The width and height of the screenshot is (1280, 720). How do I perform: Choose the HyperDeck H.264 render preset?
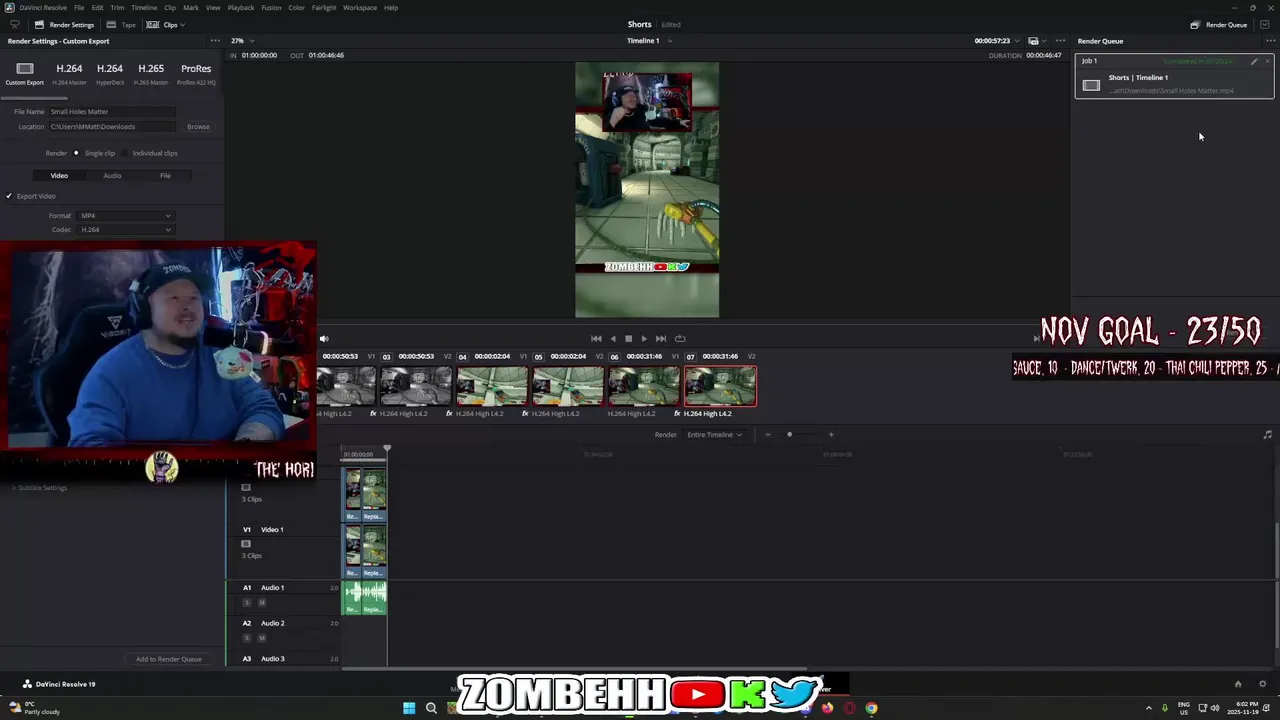[109, 73]
